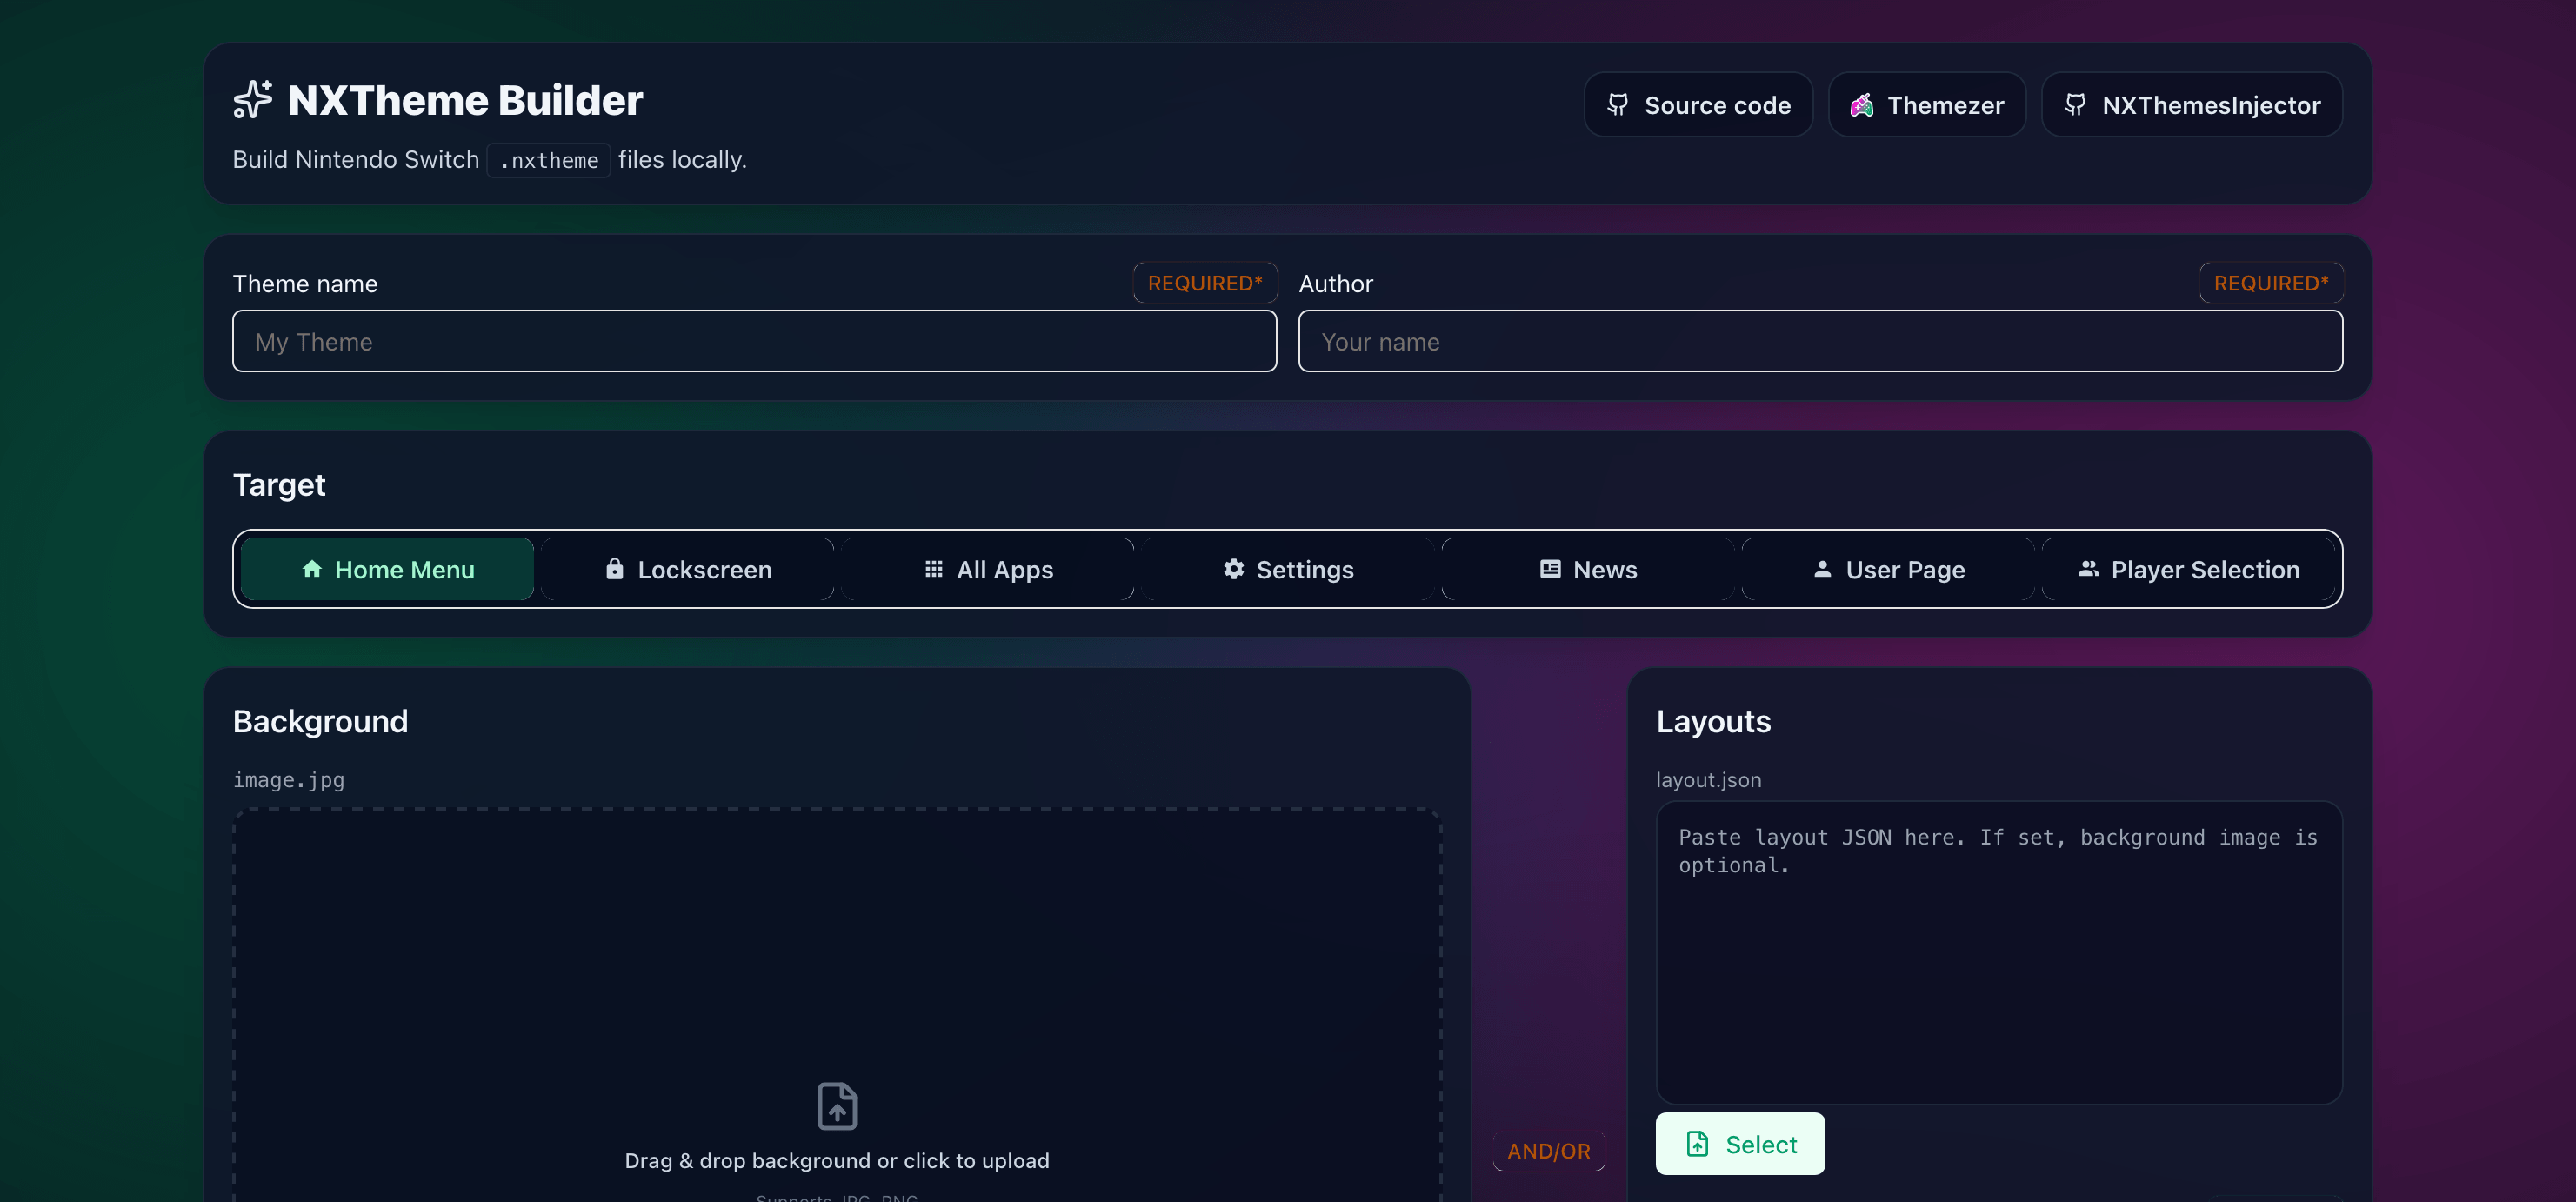Screen dimensions: 2576x1202
Task: Choose the Player Selection target
Action: [x=2188, y=569]
